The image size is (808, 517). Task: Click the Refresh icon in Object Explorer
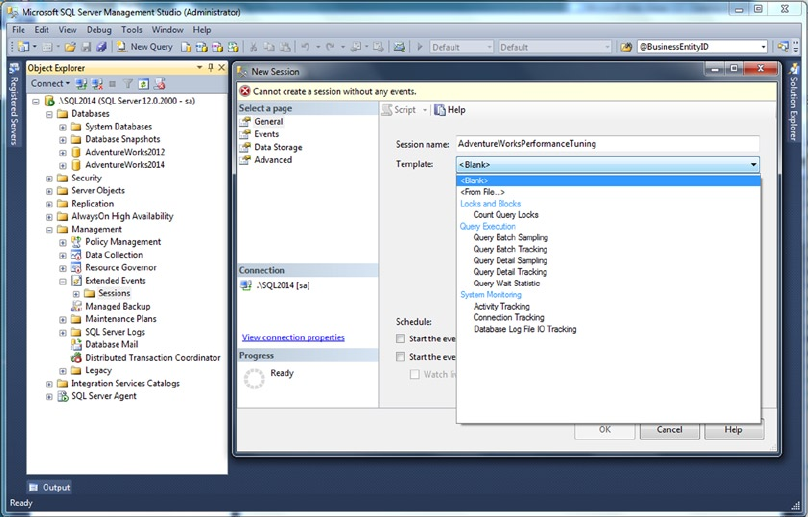coord(143,84)
